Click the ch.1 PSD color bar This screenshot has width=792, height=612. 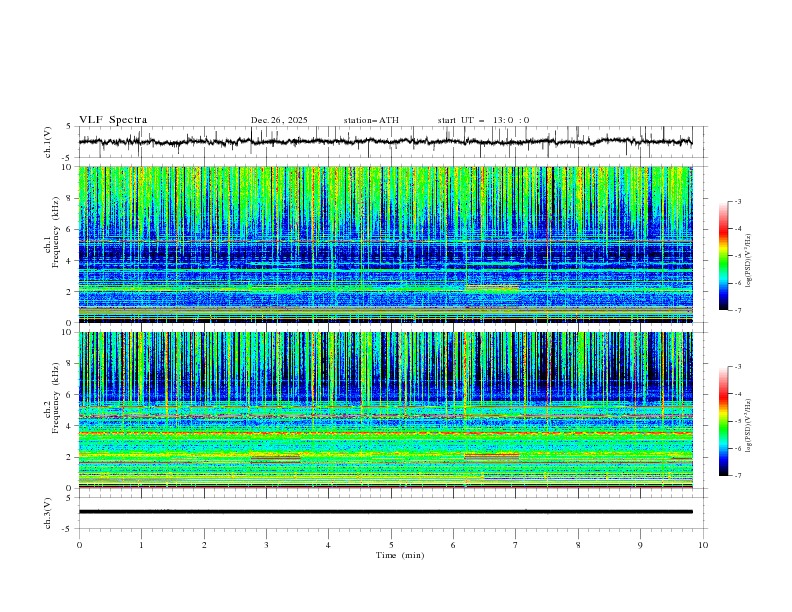pyautogui.click(x=723, y=256)
